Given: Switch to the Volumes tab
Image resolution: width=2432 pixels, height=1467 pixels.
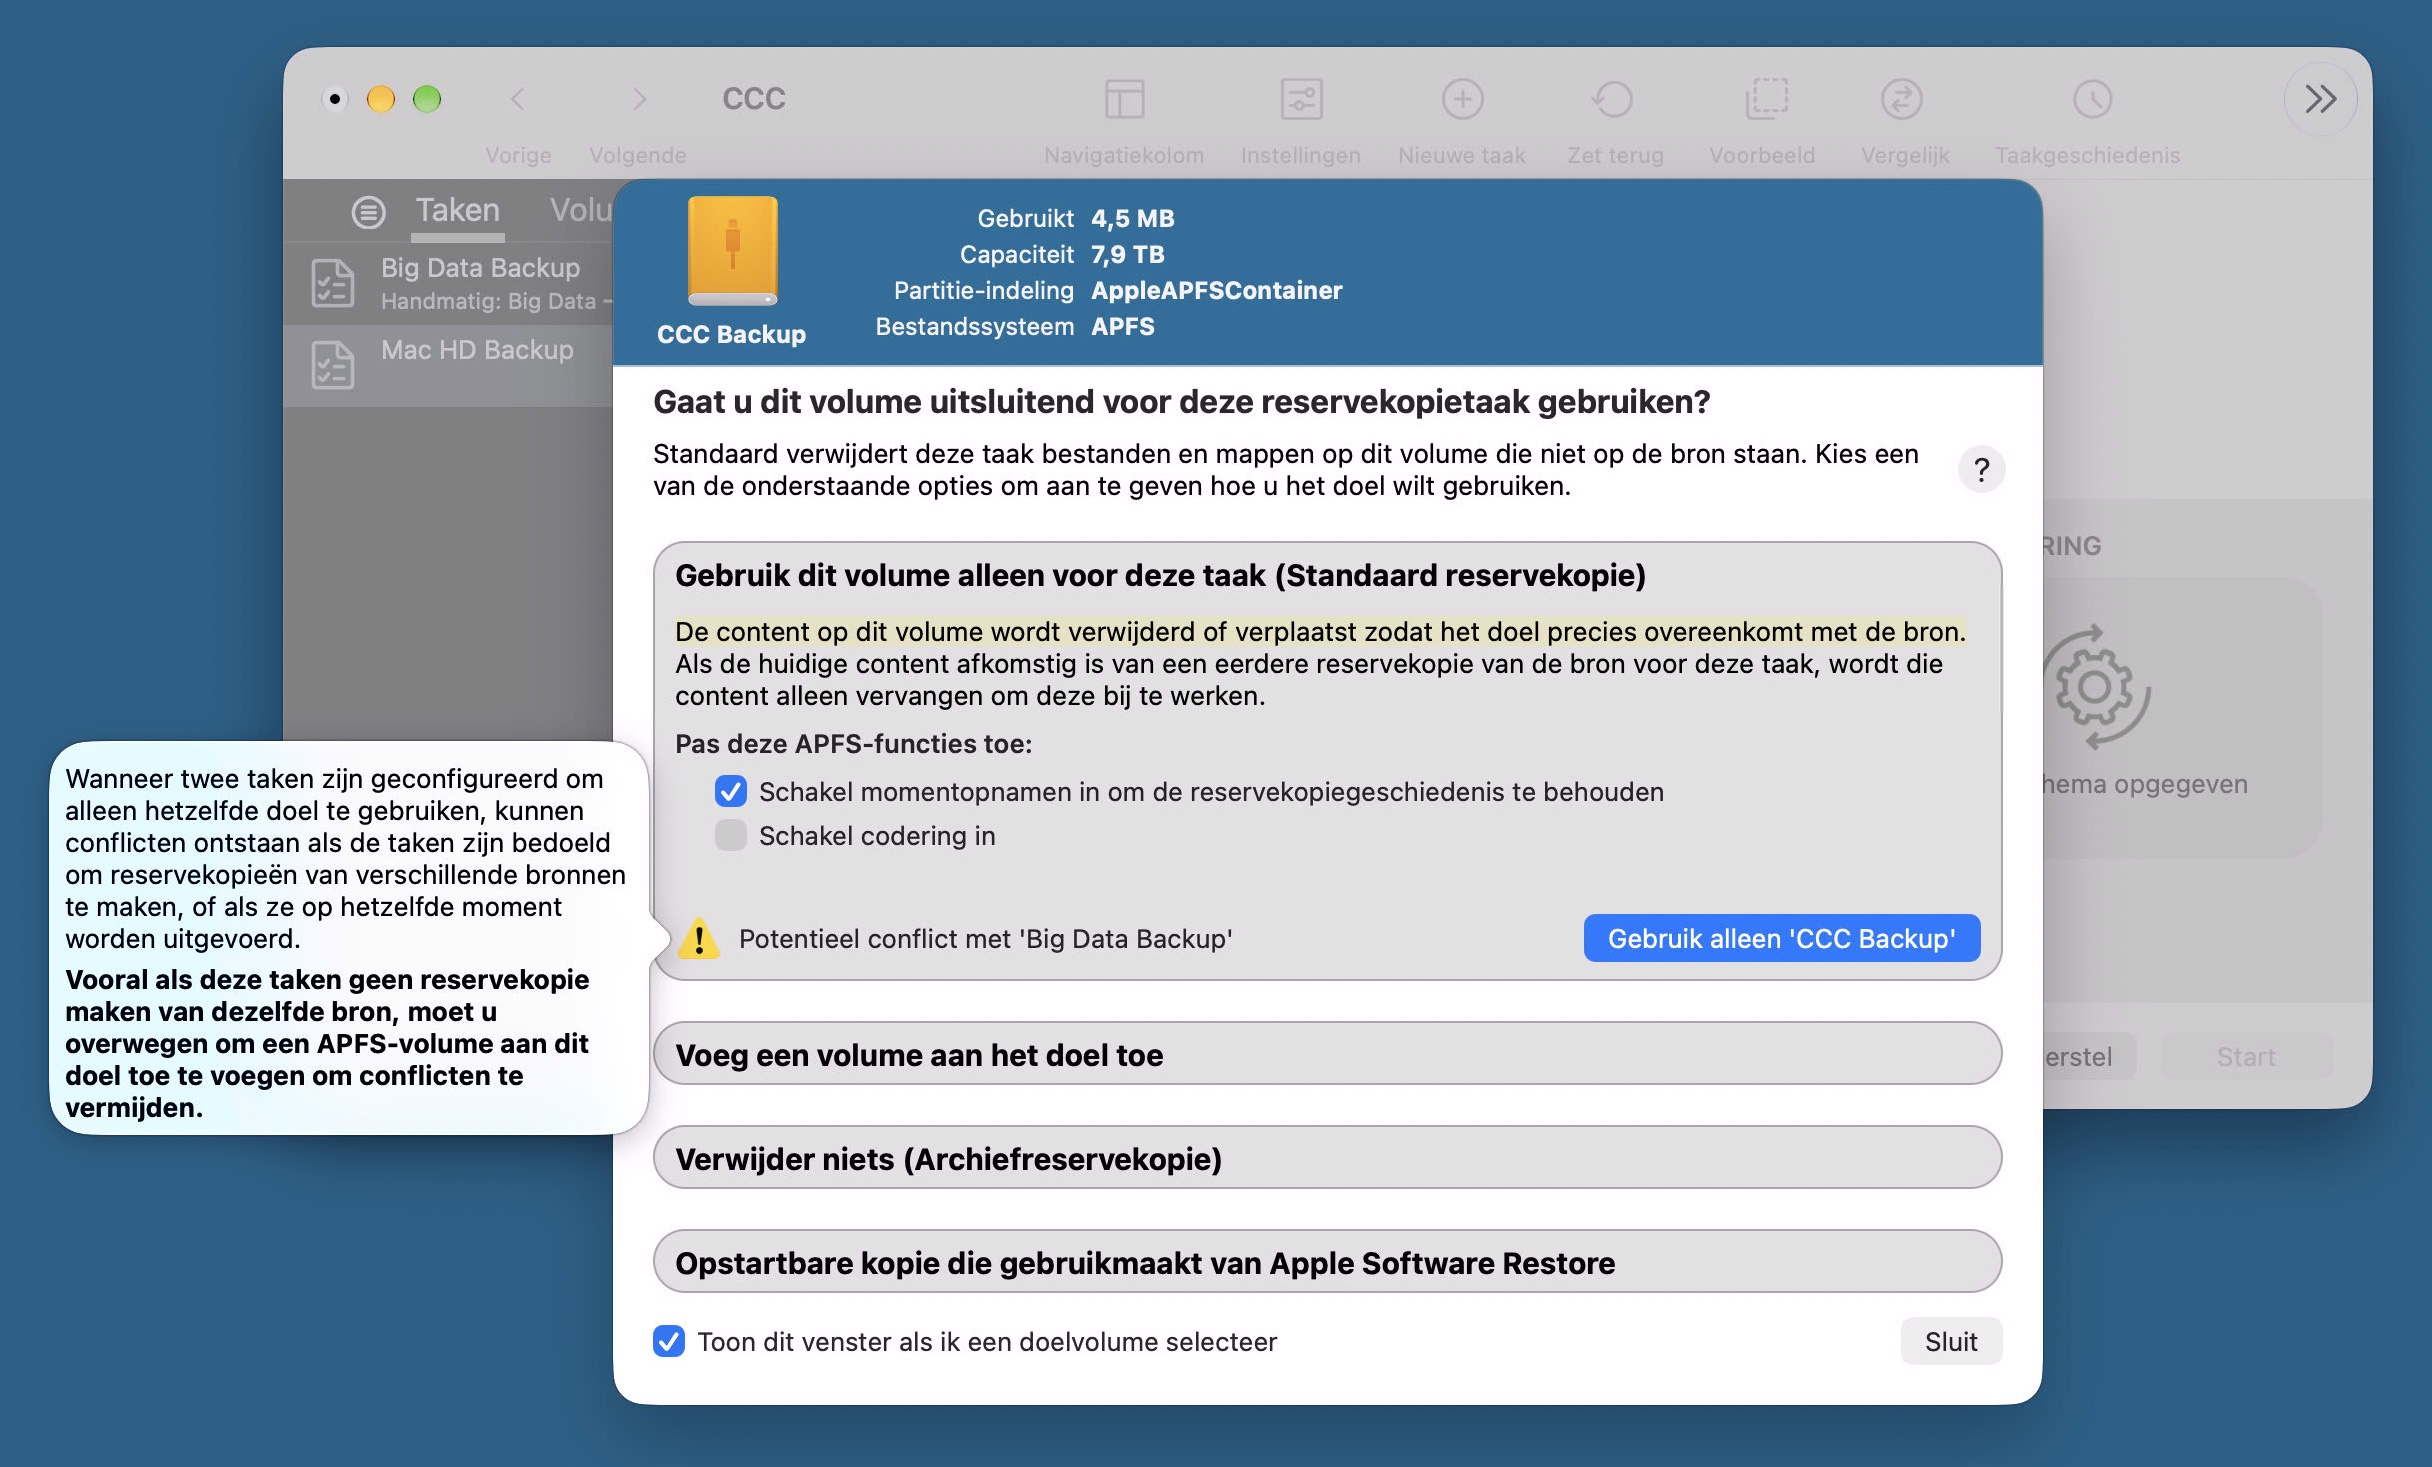Looking at the screenshot, I should (580, 210).
